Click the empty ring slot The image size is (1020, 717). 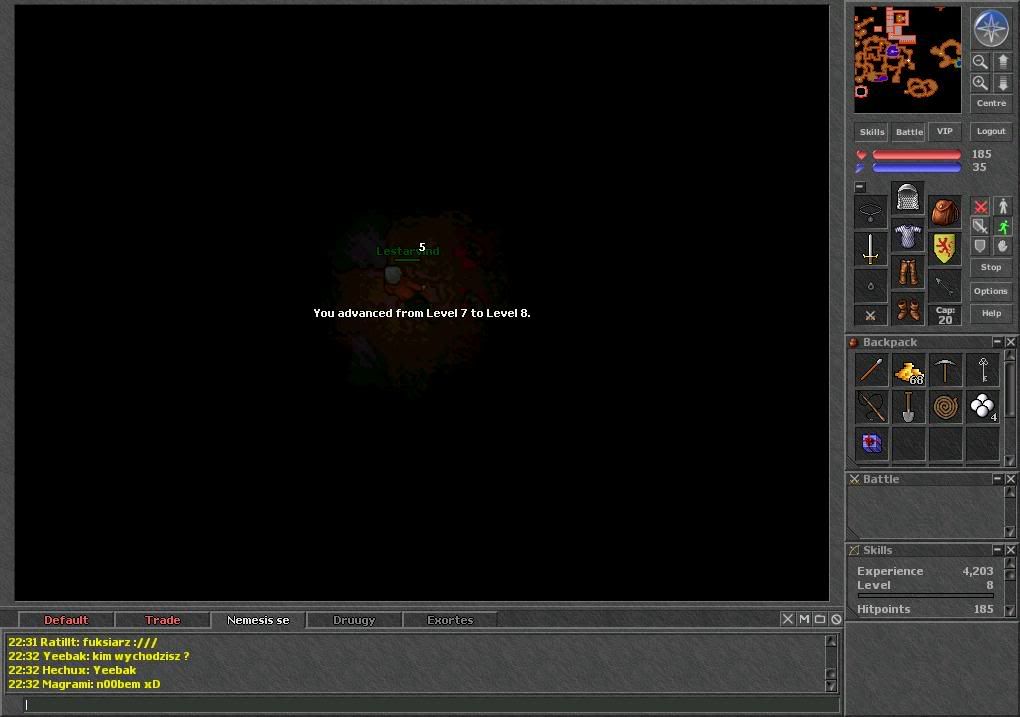pos(870,286)
